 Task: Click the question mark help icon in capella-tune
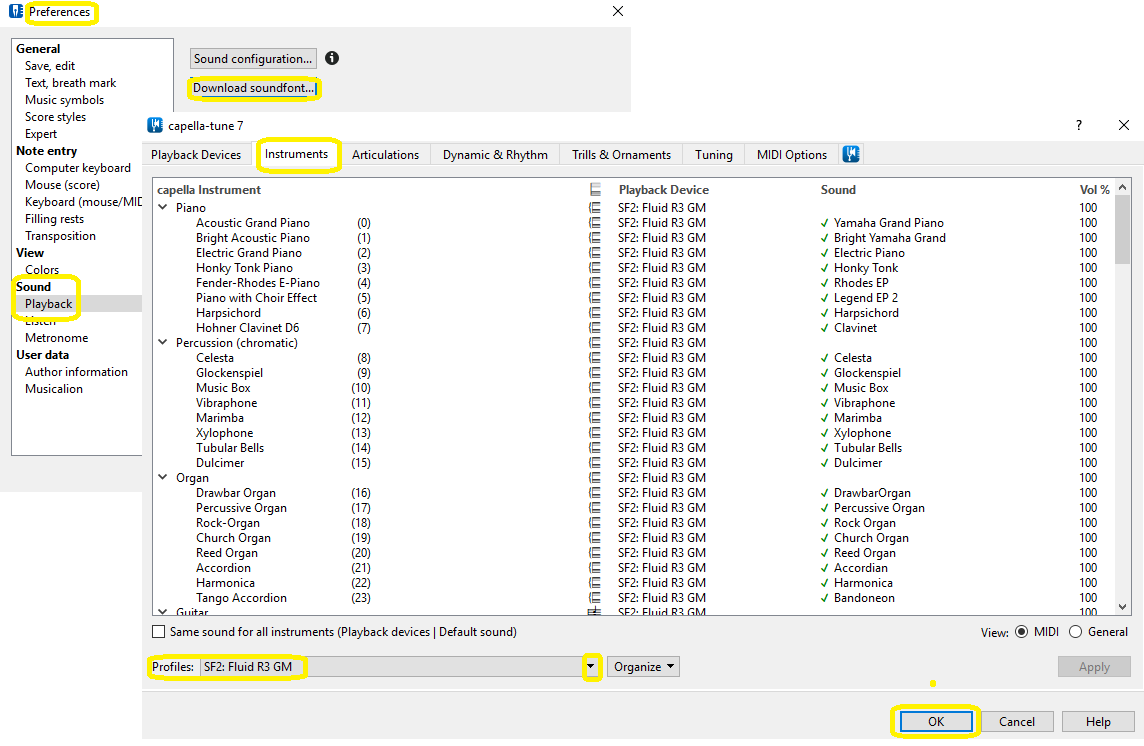pos(1078,125)
